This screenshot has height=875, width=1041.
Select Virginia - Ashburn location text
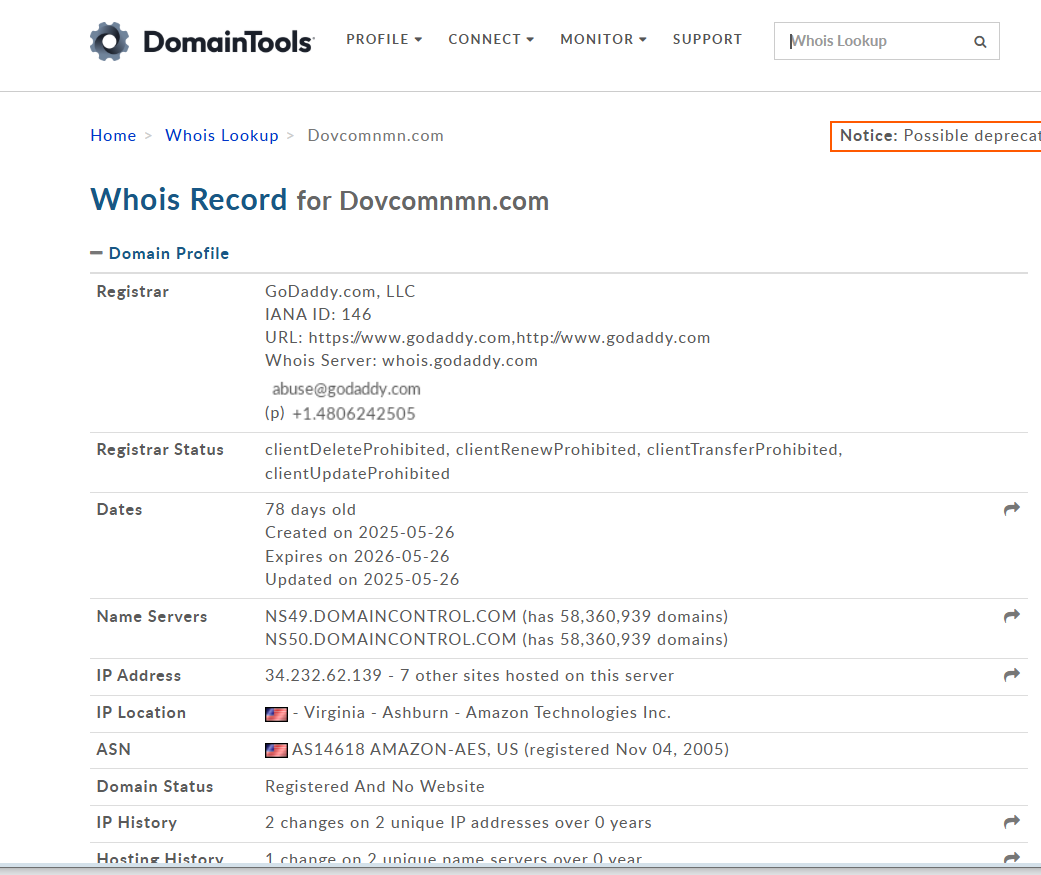click(376, 712)
